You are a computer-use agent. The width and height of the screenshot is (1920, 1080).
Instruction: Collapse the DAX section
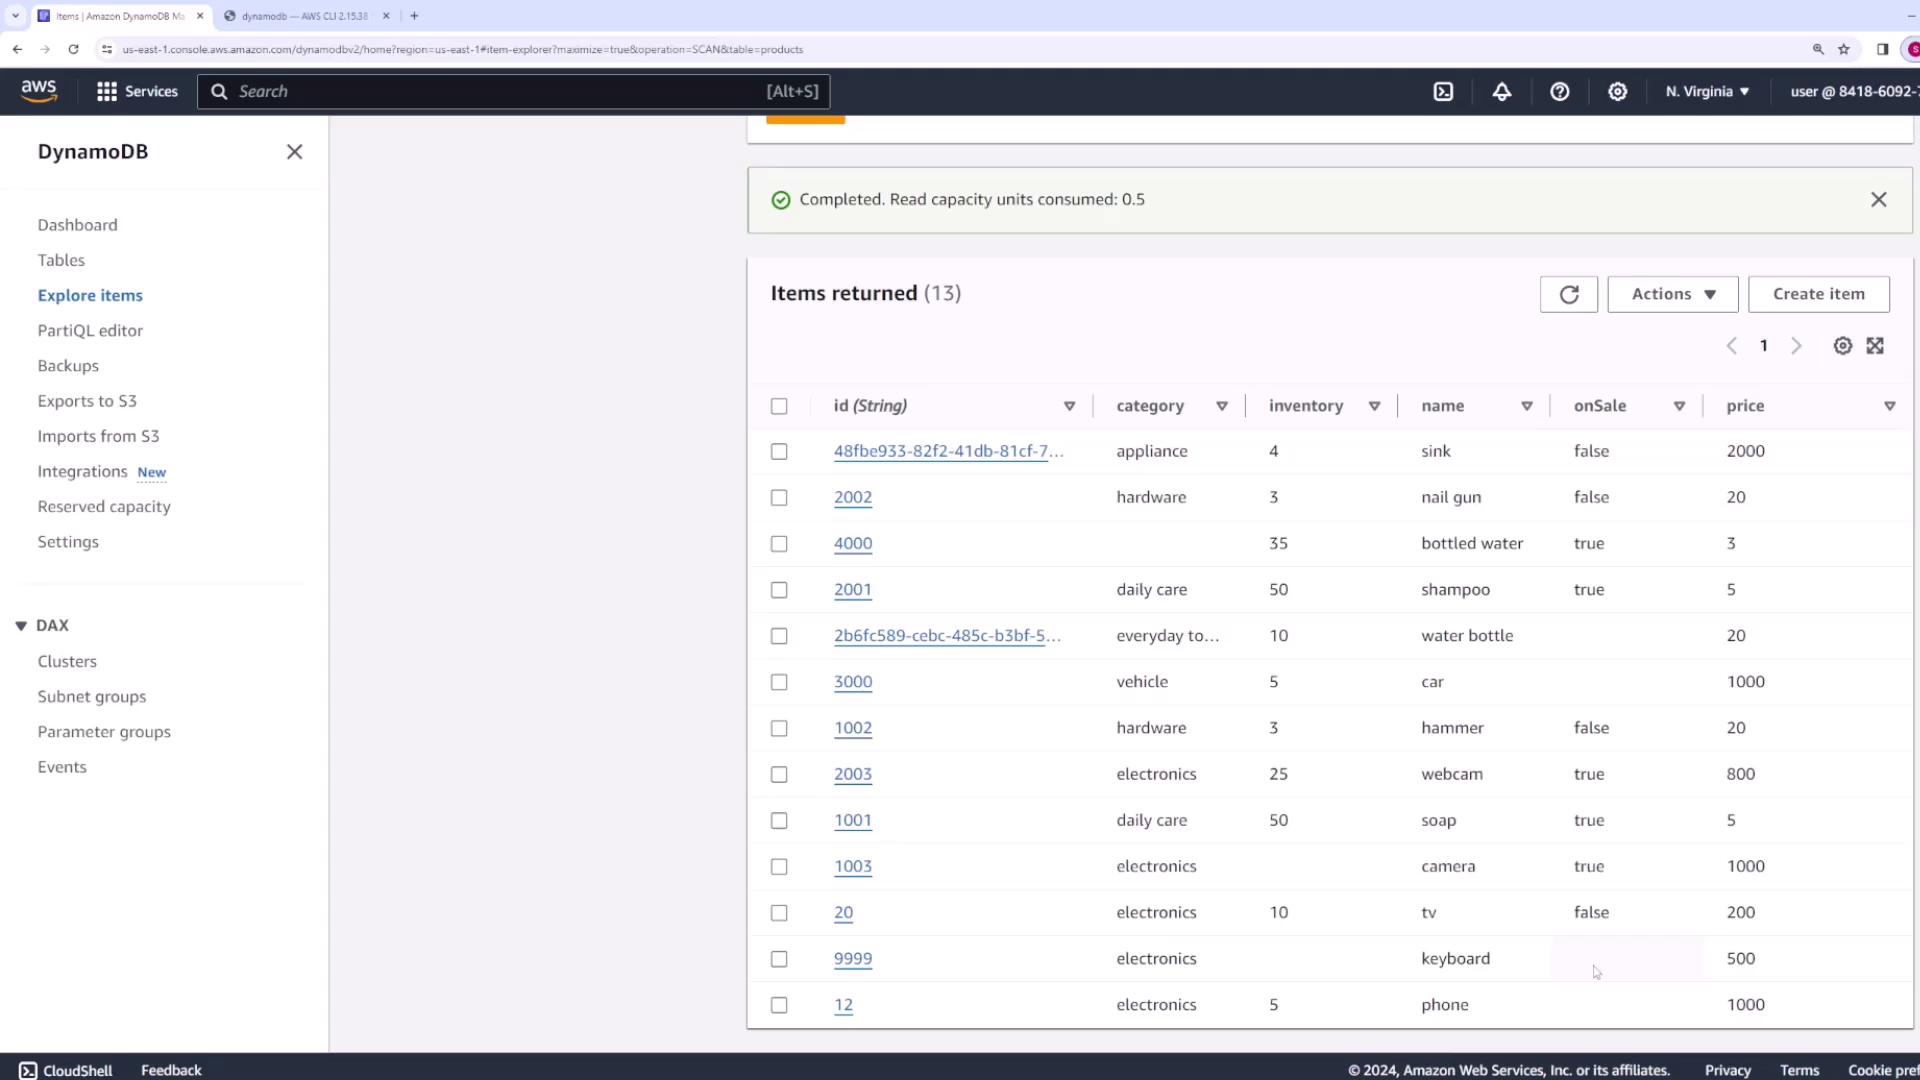pyautogui.click(x=21, y=626)
